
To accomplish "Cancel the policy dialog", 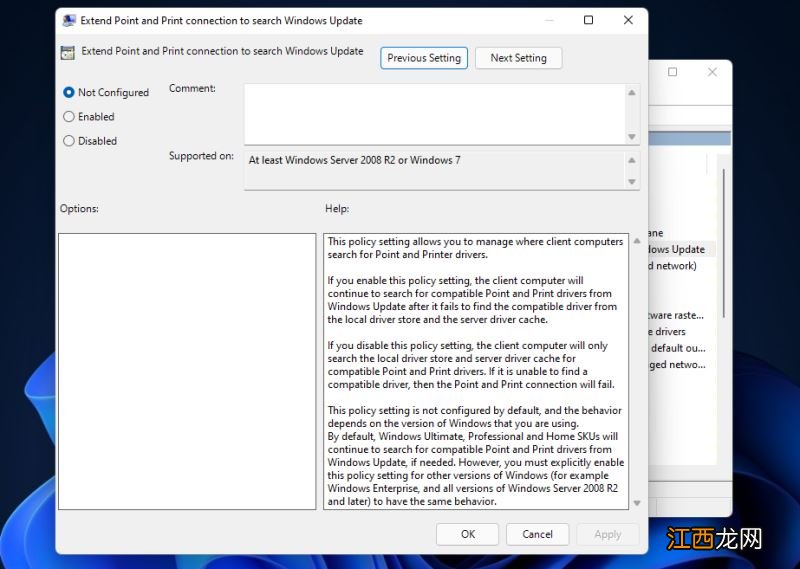I will point(537,534).
